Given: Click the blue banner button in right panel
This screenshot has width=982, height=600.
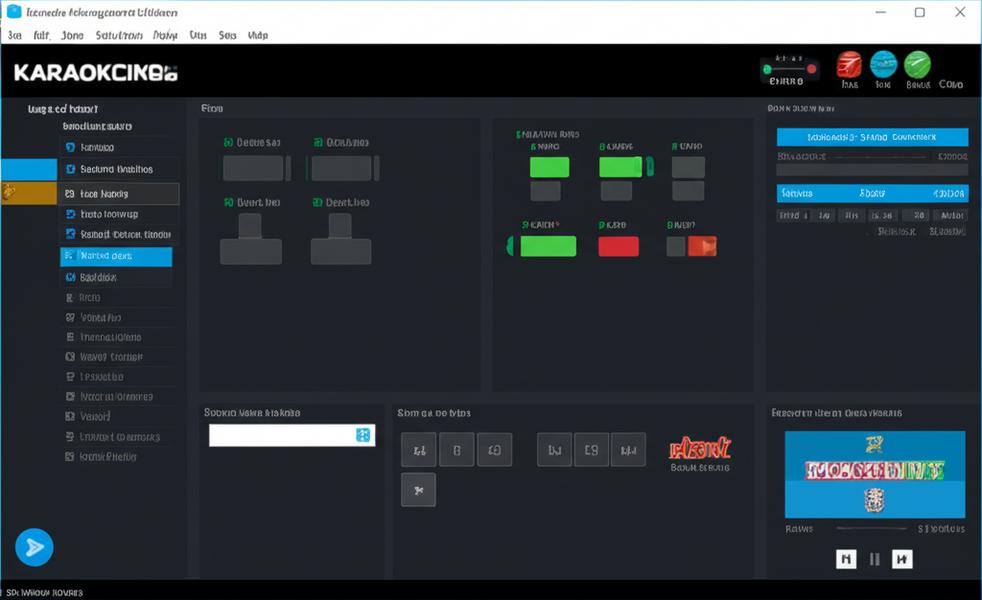Looking at the screenshot, I should [x=872, y=137].
